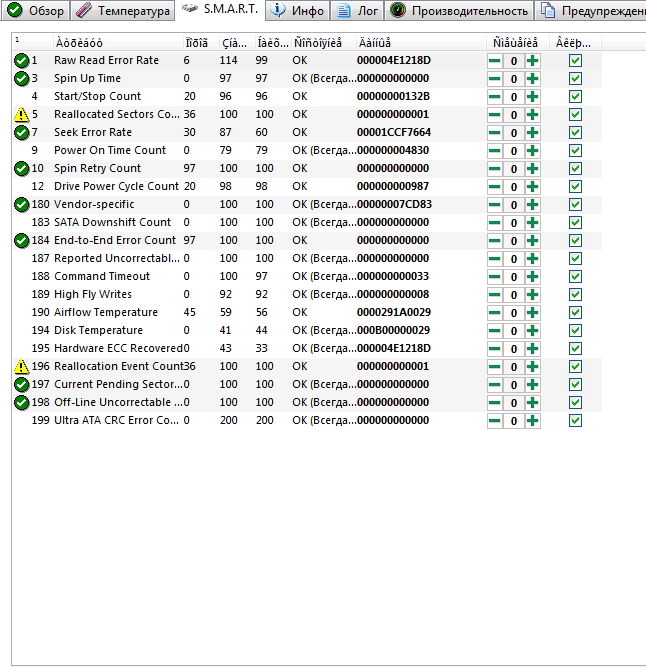The height and width of the screenshot is (667, 646).
Task: Toggle the checkbox for Reported Uncorrectable row
Action: 575,259
